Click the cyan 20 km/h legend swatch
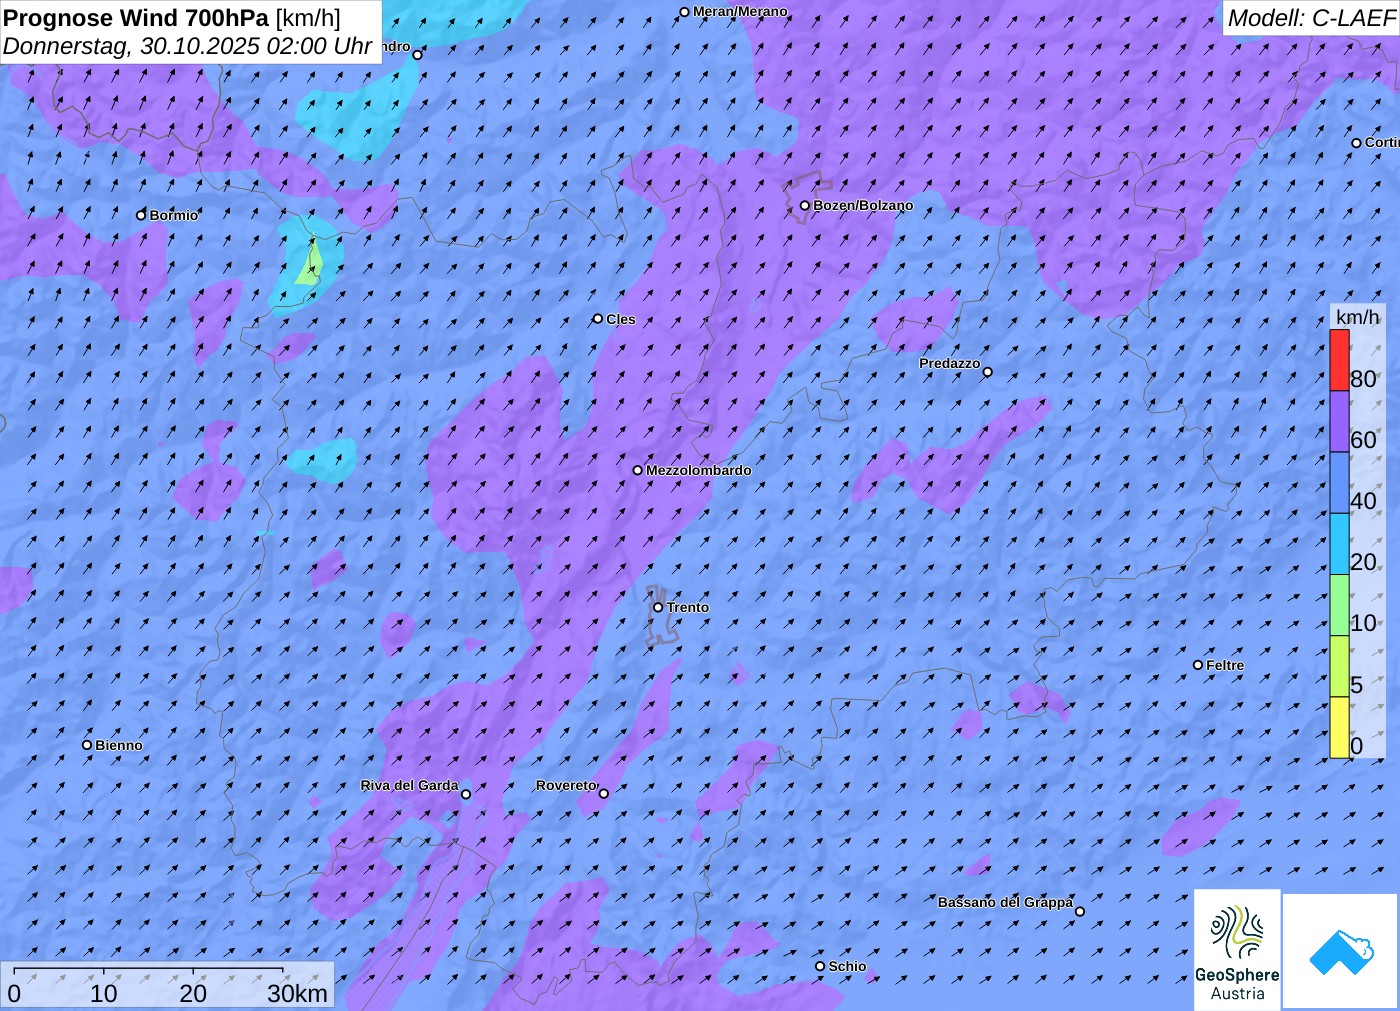This screenshot has height=1011, width=1400. tap(1339, 544)
